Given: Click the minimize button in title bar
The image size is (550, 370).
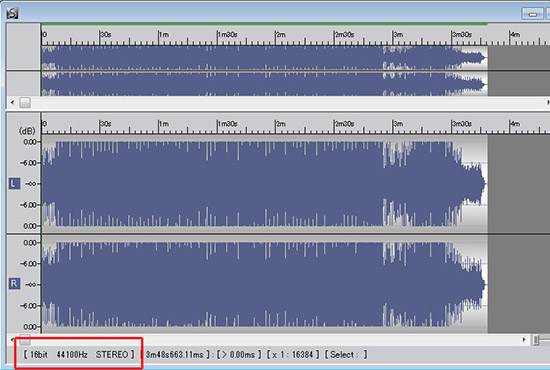Looking at the screenshot, I should pyautogui.click(x=532, y=14).
